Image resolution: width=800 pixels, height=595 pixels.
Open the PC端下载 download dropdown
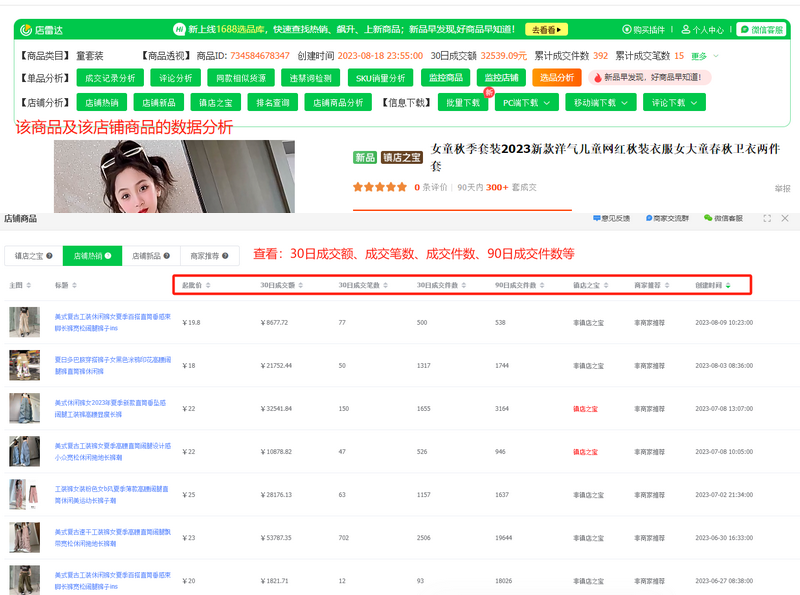pyautogui.click(x=527, y=101)
